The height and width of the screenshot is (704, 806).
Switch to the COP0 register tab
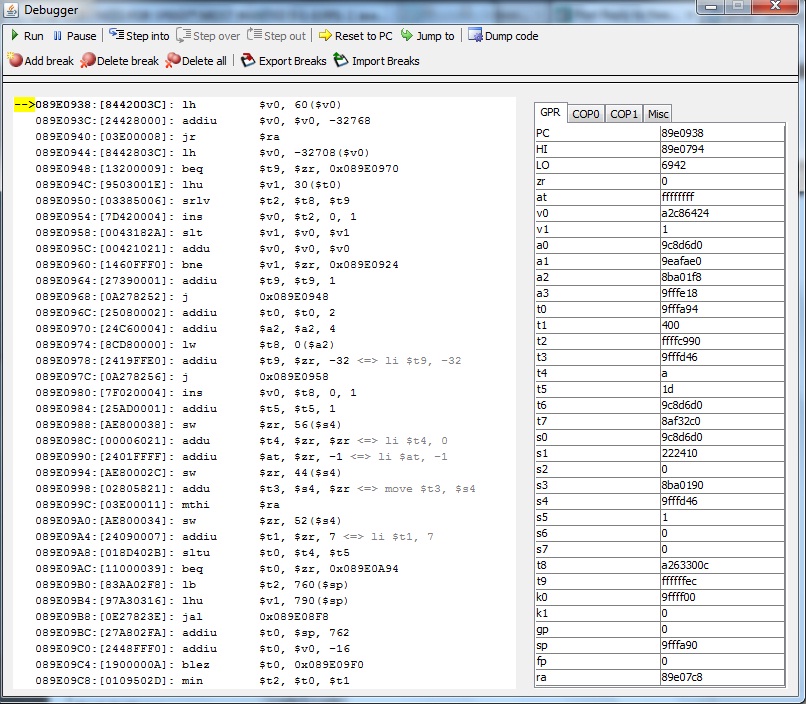[x=586, y=114]
